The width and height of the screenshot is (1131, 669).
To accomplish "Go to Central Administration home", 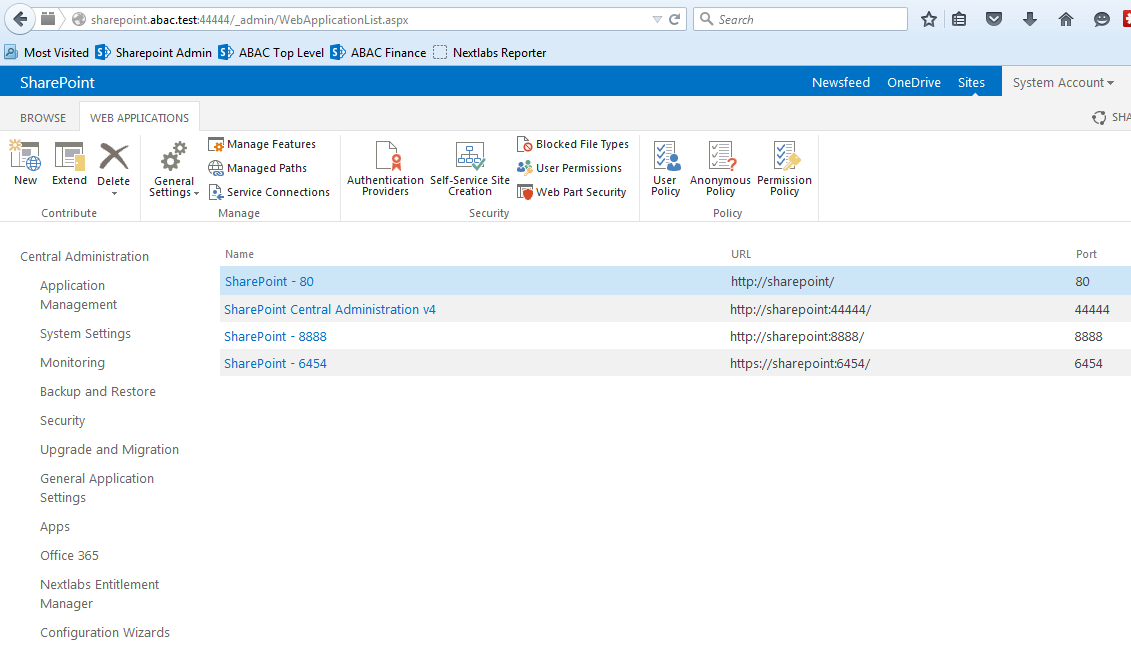I will (84, 256).
